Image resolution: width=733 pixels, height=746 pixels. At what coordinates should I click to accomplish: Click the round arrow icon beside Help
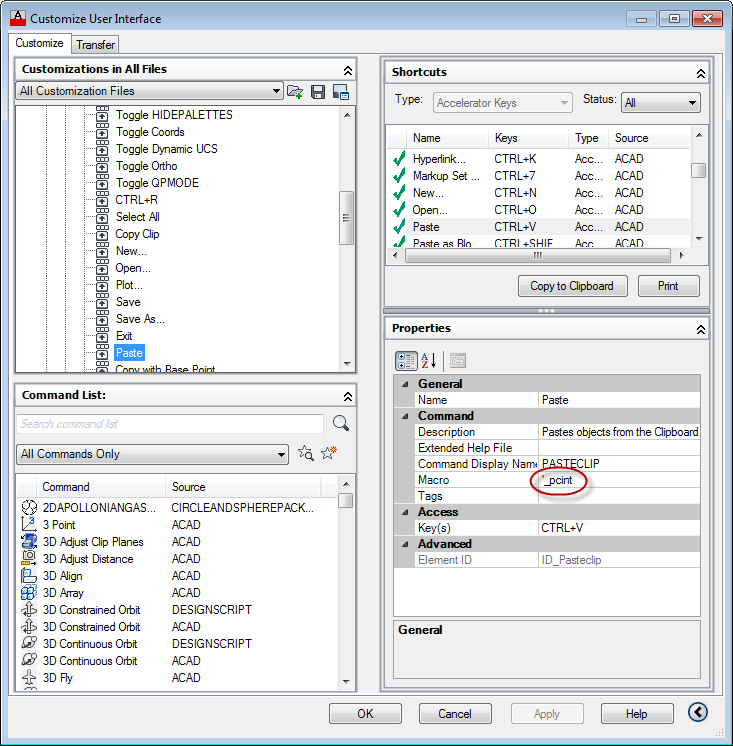(698, 713)
